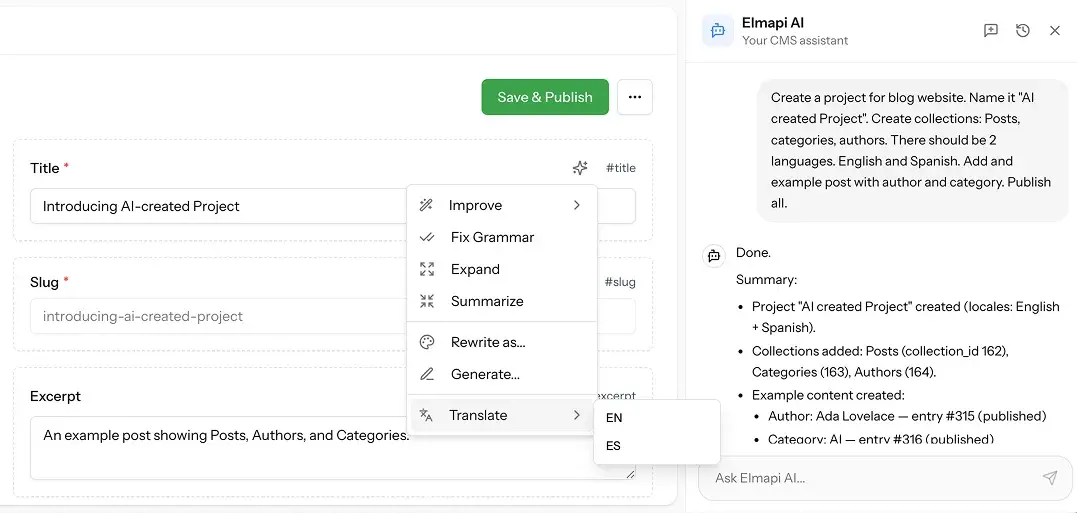Click the AI sparkle icon beside Title
This screenshot has width=1077, height=513.
point(580,168)
